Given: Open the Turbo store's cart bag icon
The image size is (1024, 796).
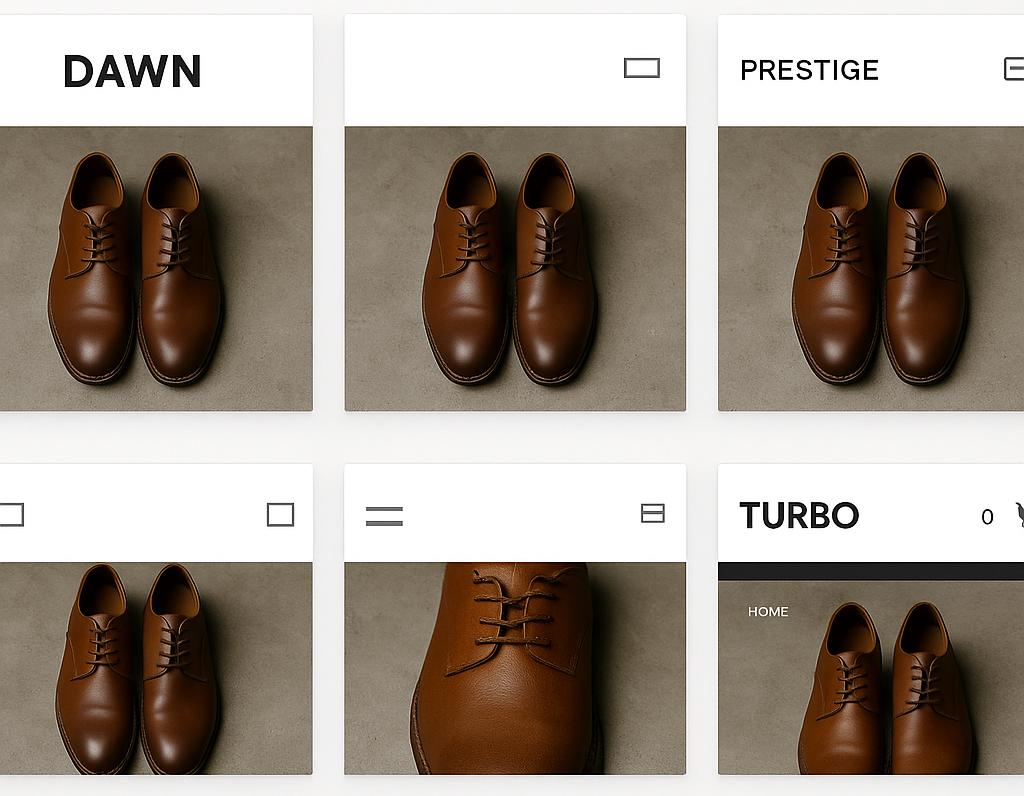Looking at the screenshot, I should click(1017, 516).
